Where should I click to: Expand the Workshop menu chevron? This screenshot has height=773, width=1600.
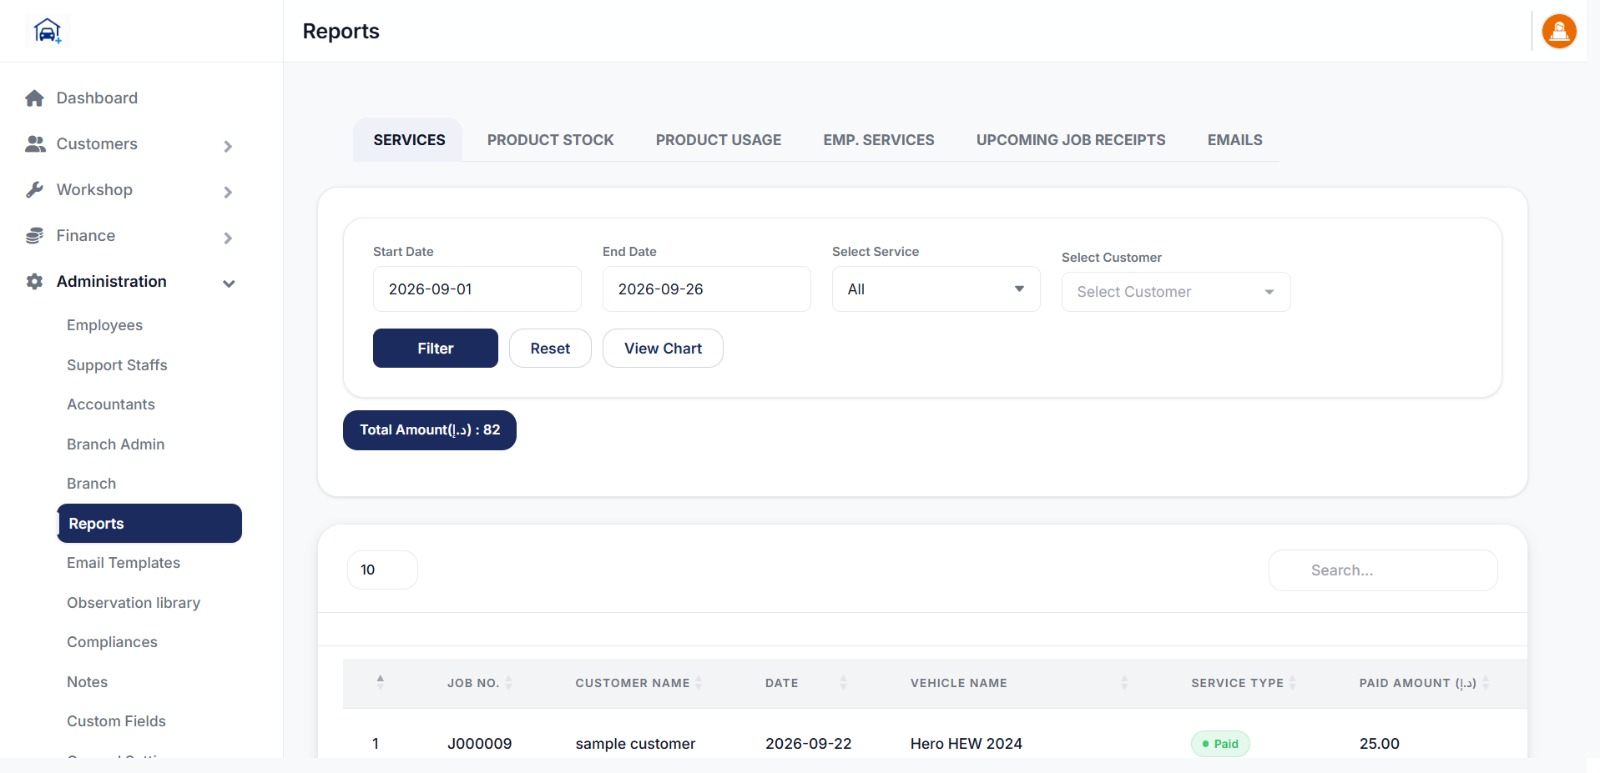228,192
